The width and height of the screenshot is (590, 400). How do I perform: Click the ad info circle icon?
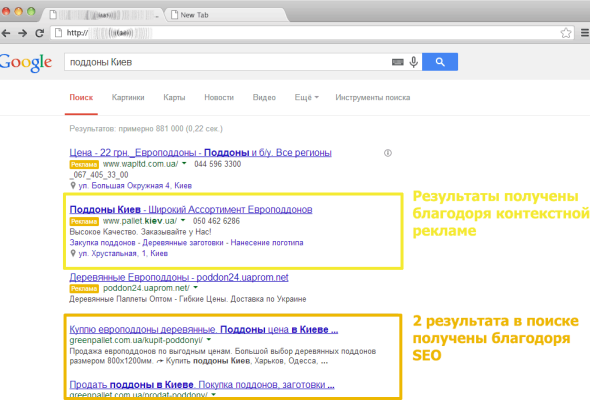(x=388, y=153)
